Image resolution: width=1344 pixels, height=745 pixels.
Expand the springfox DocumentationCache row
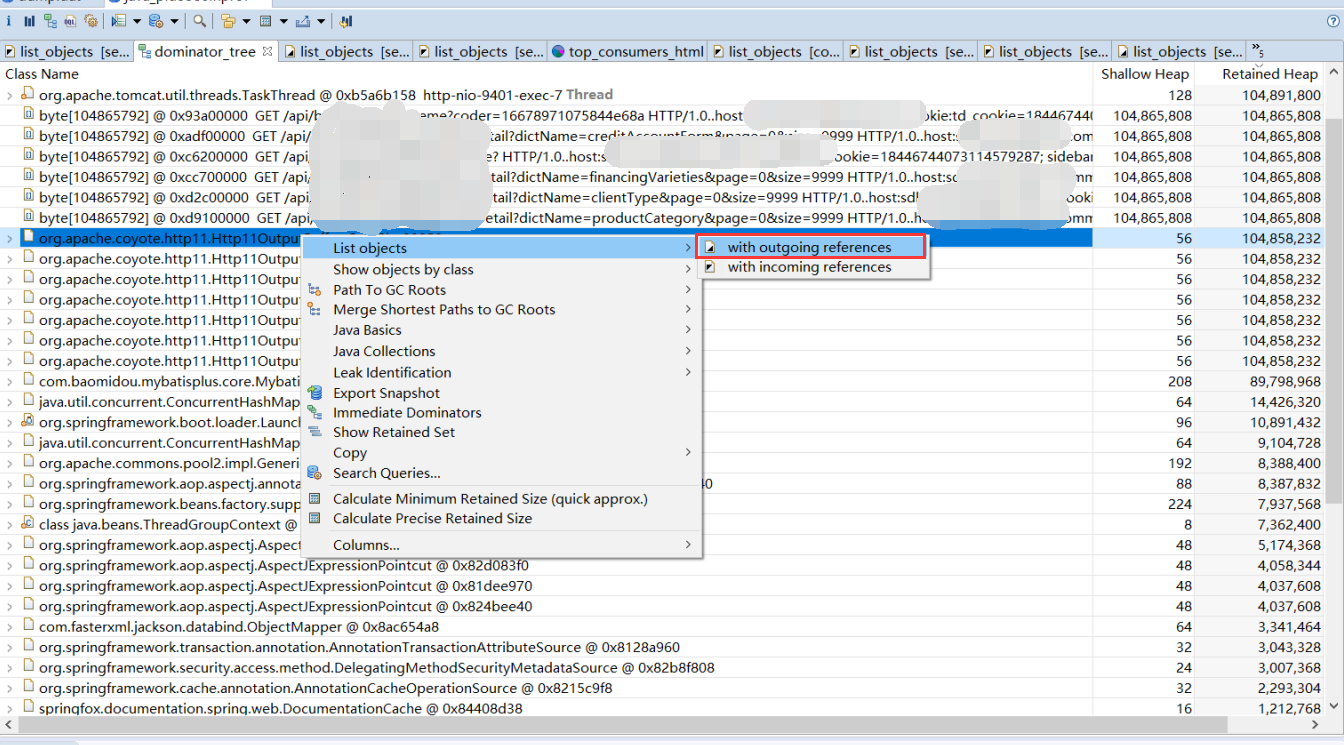pyautogui.click(x=10, y=708)
